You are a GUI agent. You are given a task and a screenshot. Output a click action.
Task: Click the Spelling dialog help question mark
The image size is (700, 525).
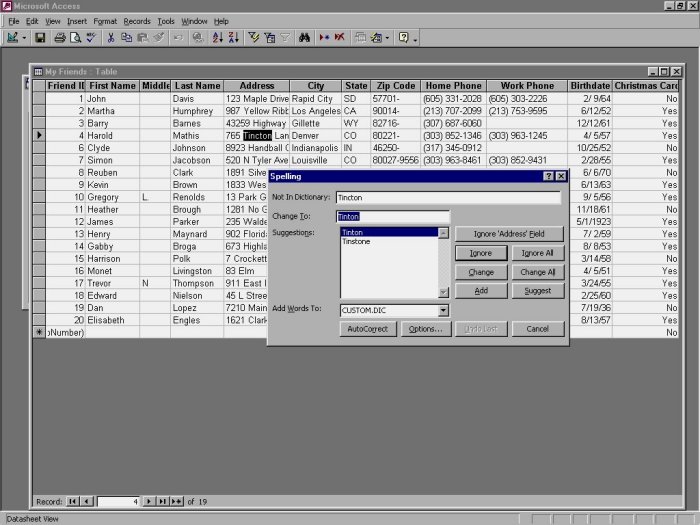click(x=548, y=176)
